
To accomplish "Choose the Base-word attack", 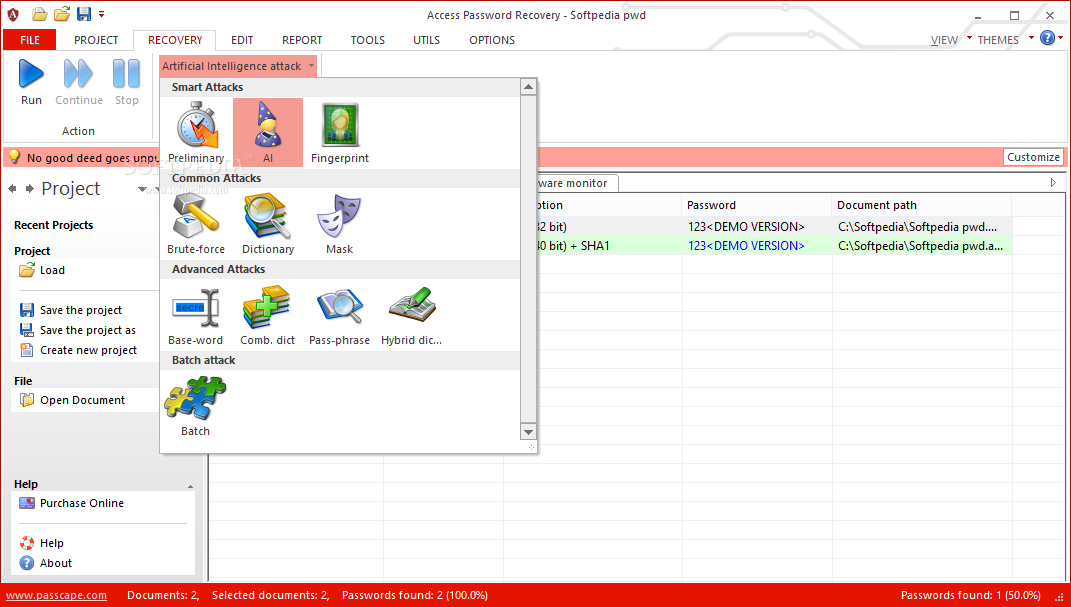I will point(196,315).
